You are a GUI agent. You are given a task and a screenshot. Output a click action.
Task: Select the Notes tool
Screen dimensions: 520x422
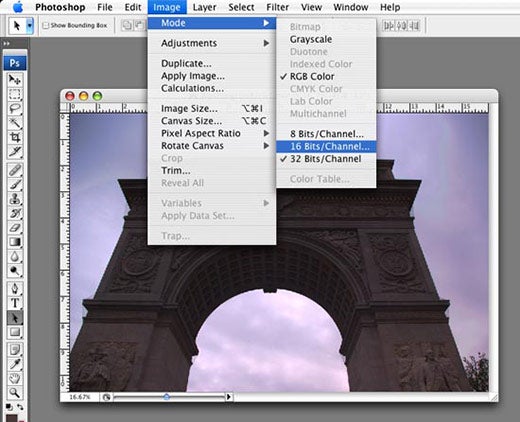tap(15, 349)
